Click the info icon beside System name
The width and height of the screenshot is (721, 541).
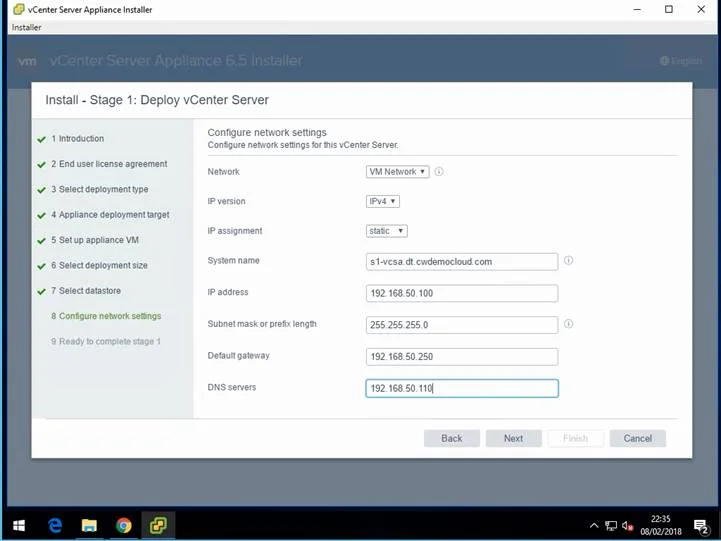pyautogui.click(x=568, y=261)
